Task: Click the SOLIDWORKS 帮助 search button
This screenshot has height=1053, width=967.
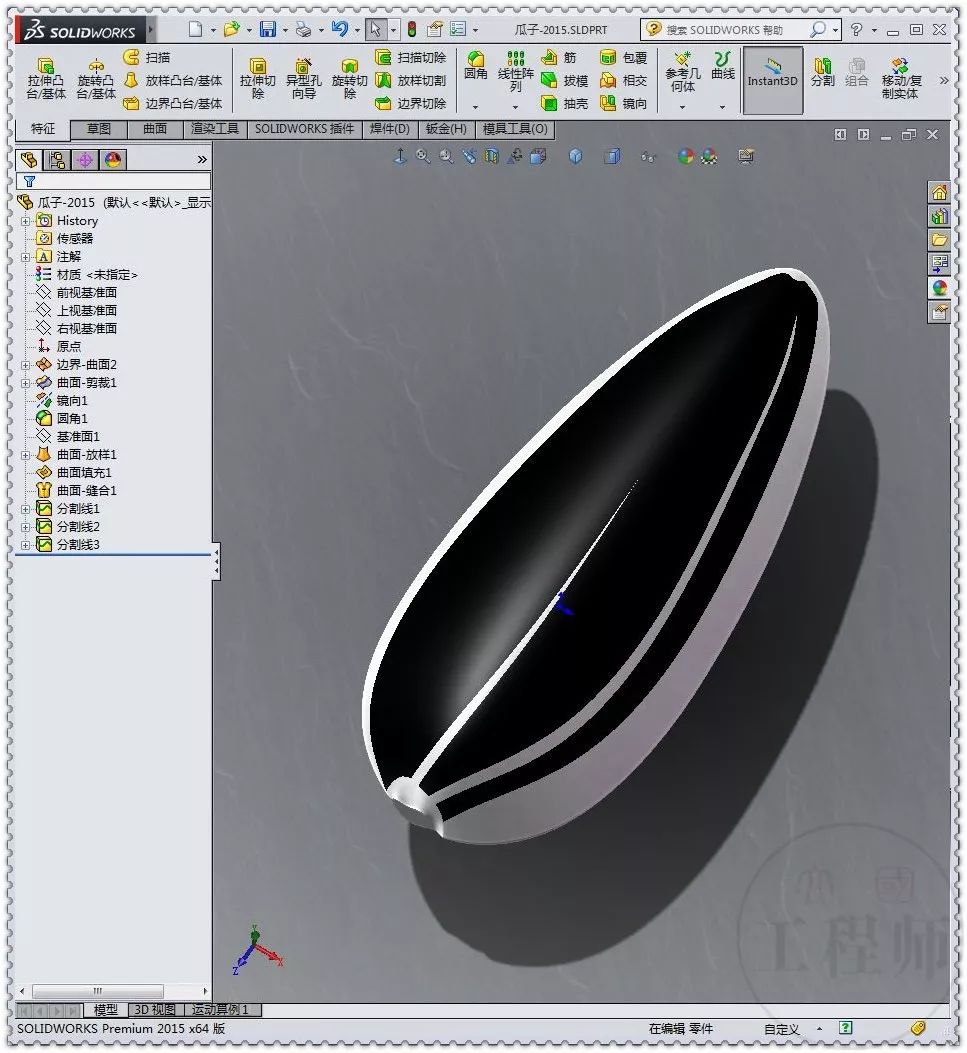Action: tap(820, 29)
